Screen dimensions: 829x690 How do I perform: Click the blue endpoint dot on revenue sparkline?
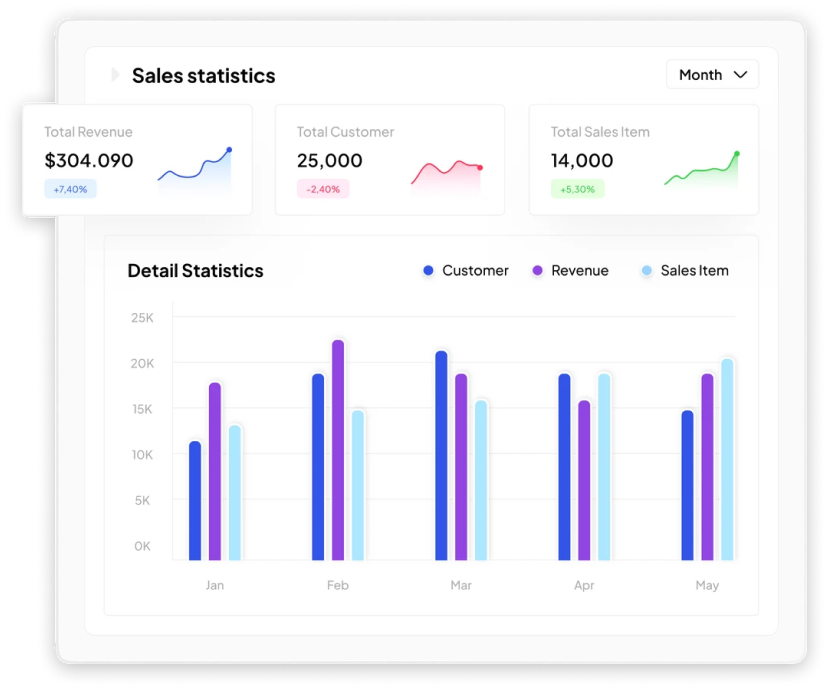pos(229,150)
